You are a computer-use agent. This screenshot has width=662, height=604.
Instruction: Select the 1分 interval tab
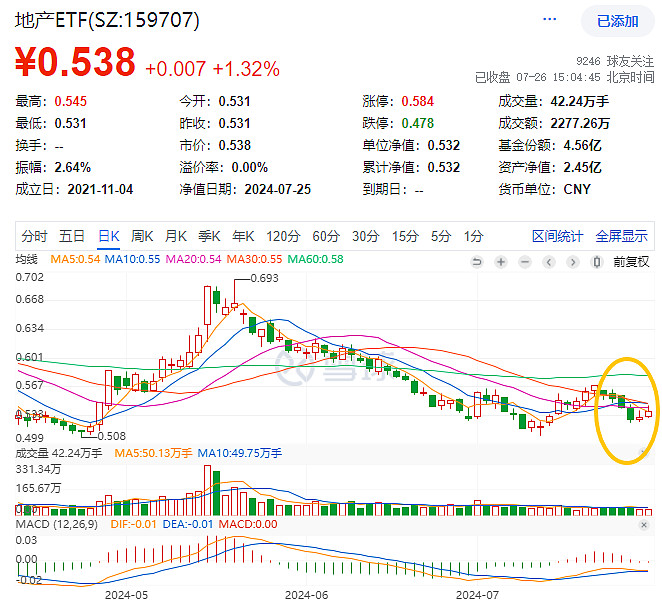[x=473, y=236]
